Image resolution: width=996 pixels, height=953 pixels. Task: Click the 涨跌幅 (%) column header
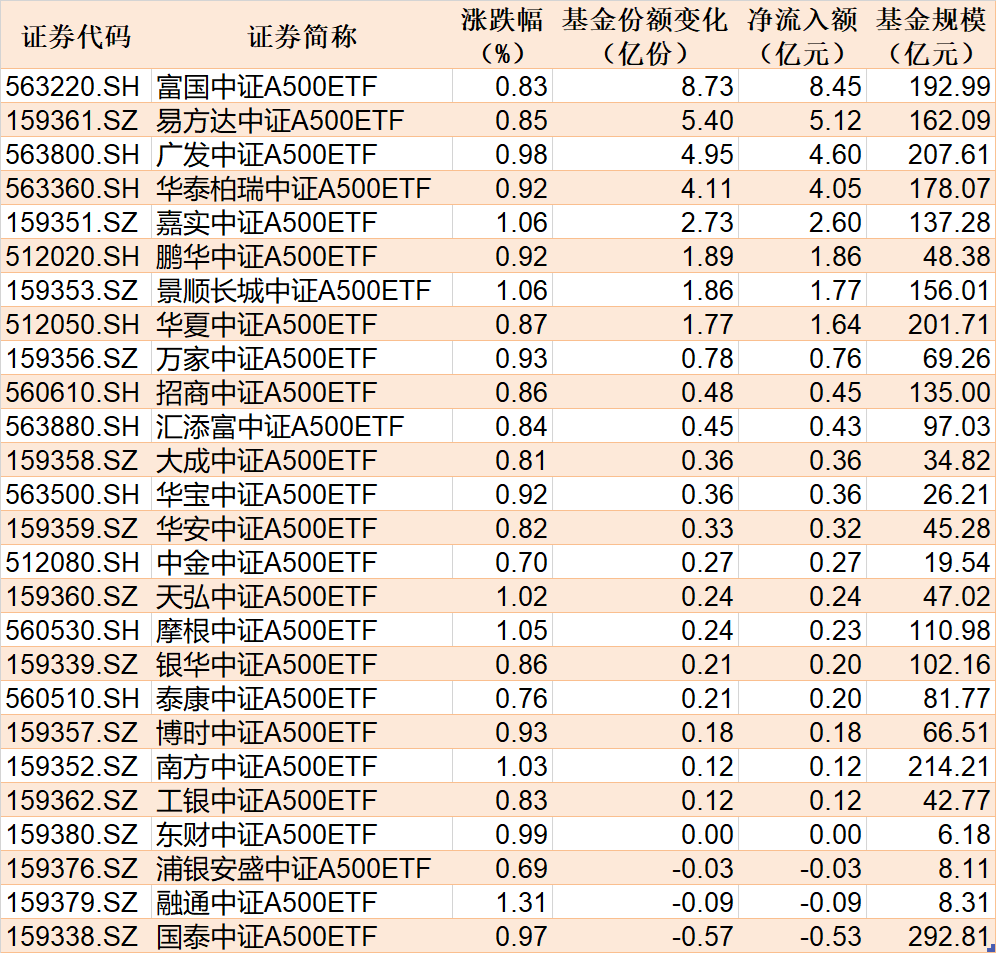[502, 36]
